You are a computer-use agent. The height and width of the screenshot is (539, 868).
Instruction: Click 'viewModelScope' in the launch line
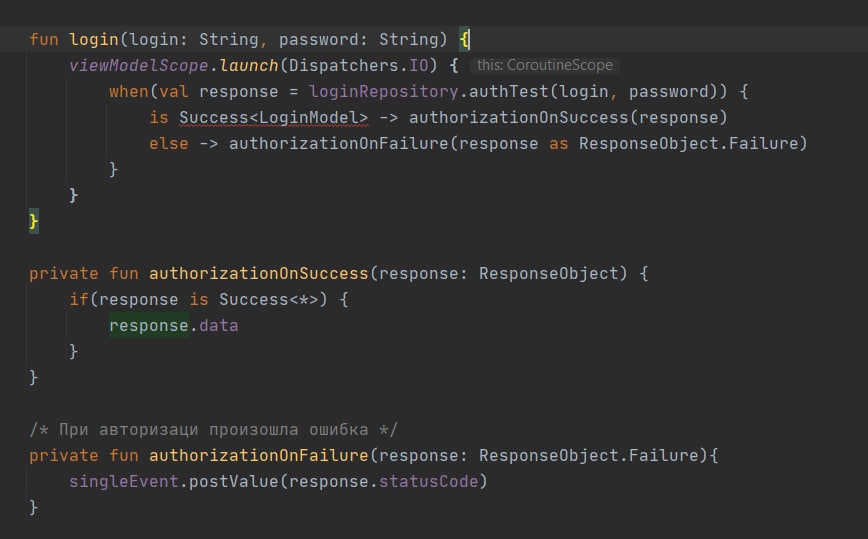click(x=138, y=65)
